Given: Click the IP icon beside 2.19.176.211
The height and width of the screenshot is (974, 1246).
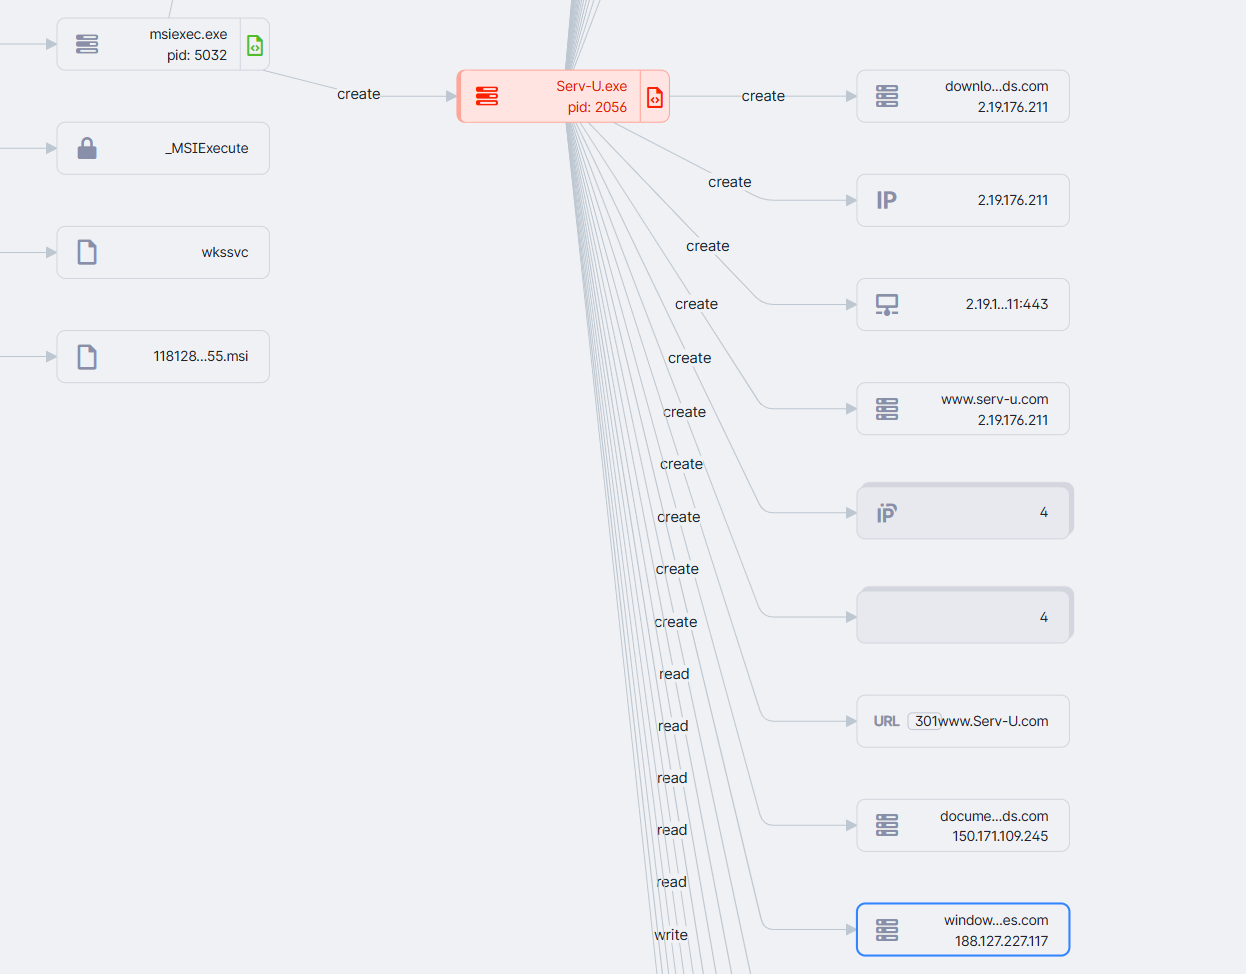Looking at the screenshot, I should pyautogui.click(x=886, y=200).
